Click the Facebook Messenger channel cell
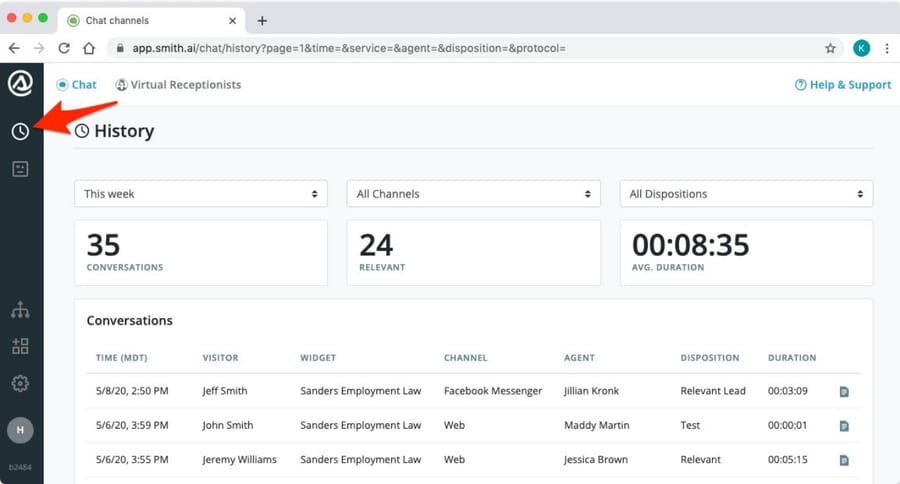 (x=493, y=391)
